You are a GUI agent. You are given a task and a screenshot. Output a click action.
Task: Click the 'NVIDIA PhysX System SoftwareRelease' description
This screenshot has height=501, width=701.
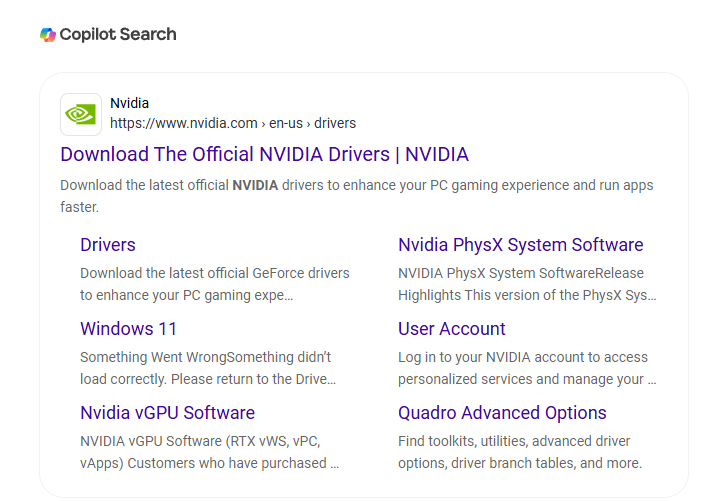point(527,284)
